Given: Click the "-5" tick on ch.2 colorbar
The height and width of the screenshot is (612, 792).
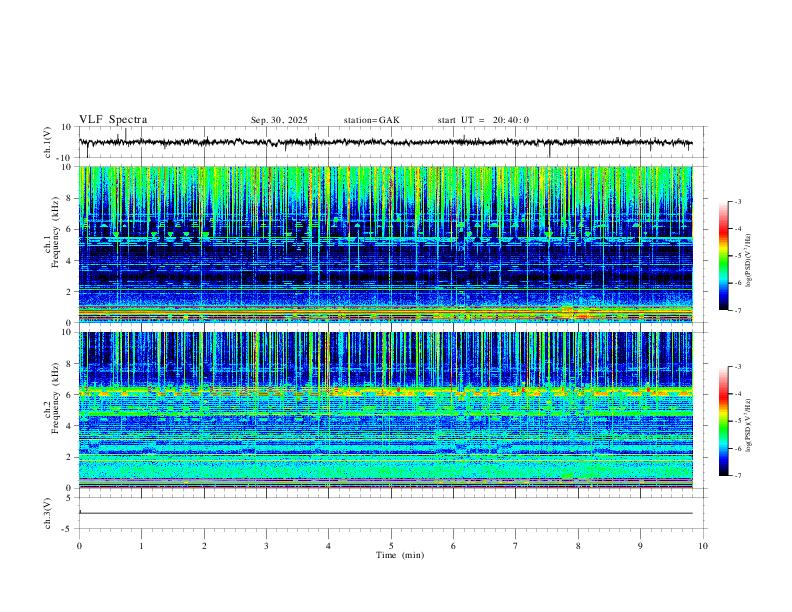Looking at the screenshot, I should pyautogui.click(x=738, y=421).
